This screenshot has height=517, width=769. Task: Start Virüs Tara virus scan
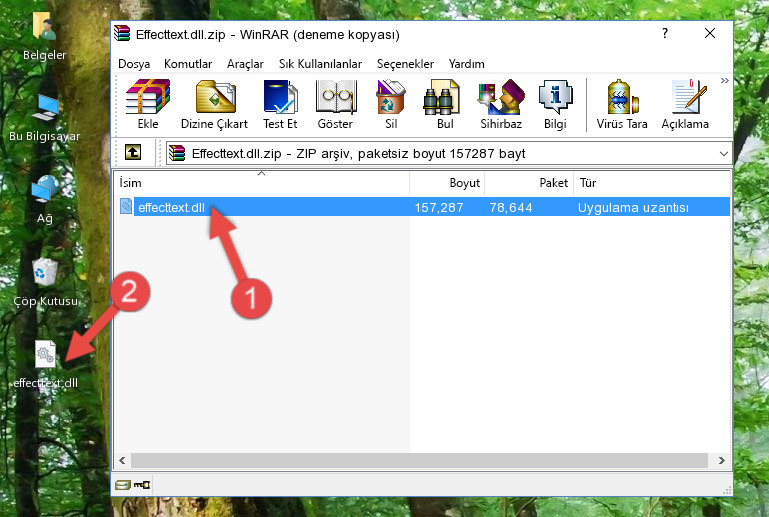[622, 104]
